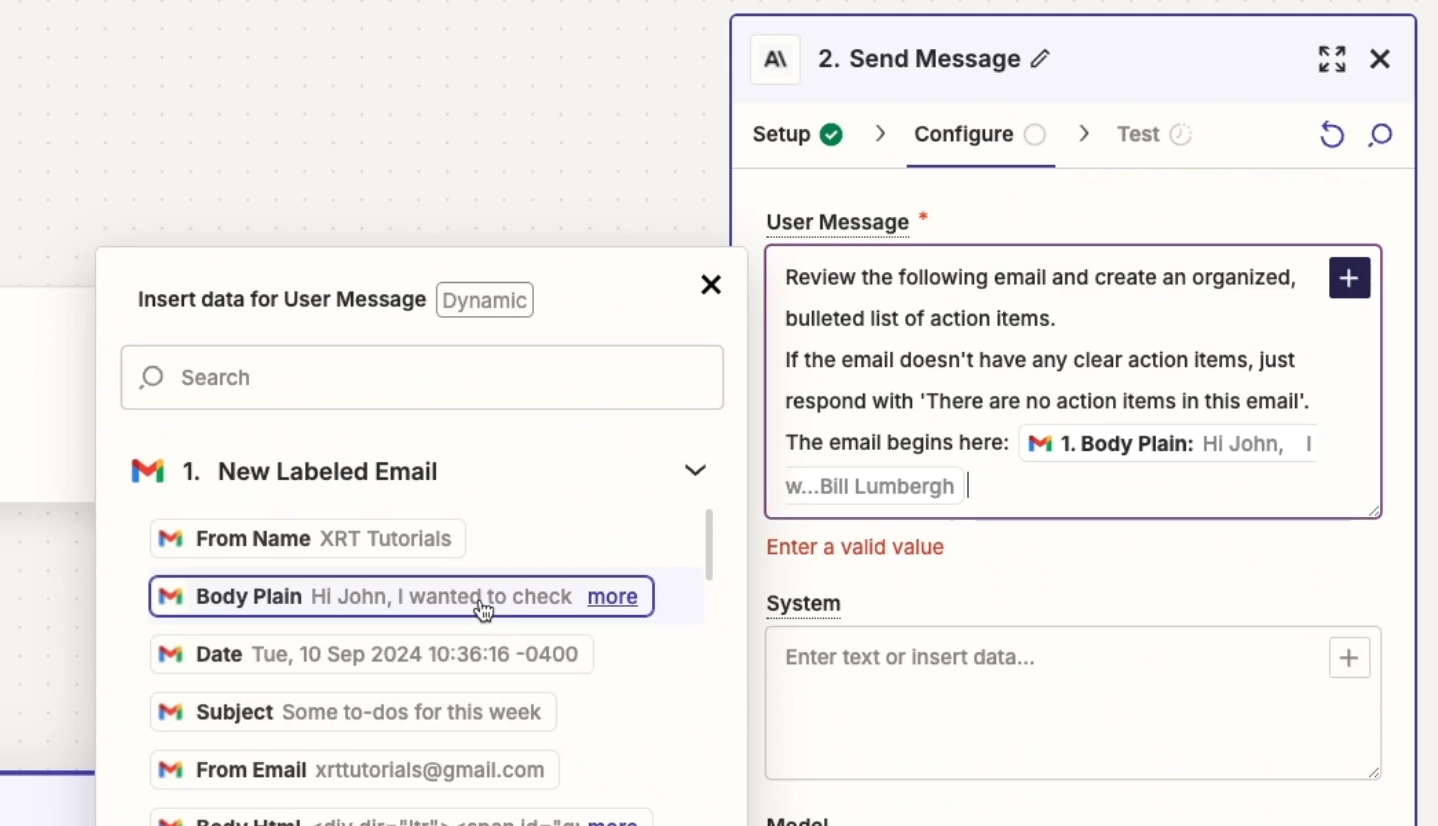Image resolution: width=1438 pixels, height=826 pixels.
Task: Click the 'Enter a valid value' error text
Action: click(855, 547)
